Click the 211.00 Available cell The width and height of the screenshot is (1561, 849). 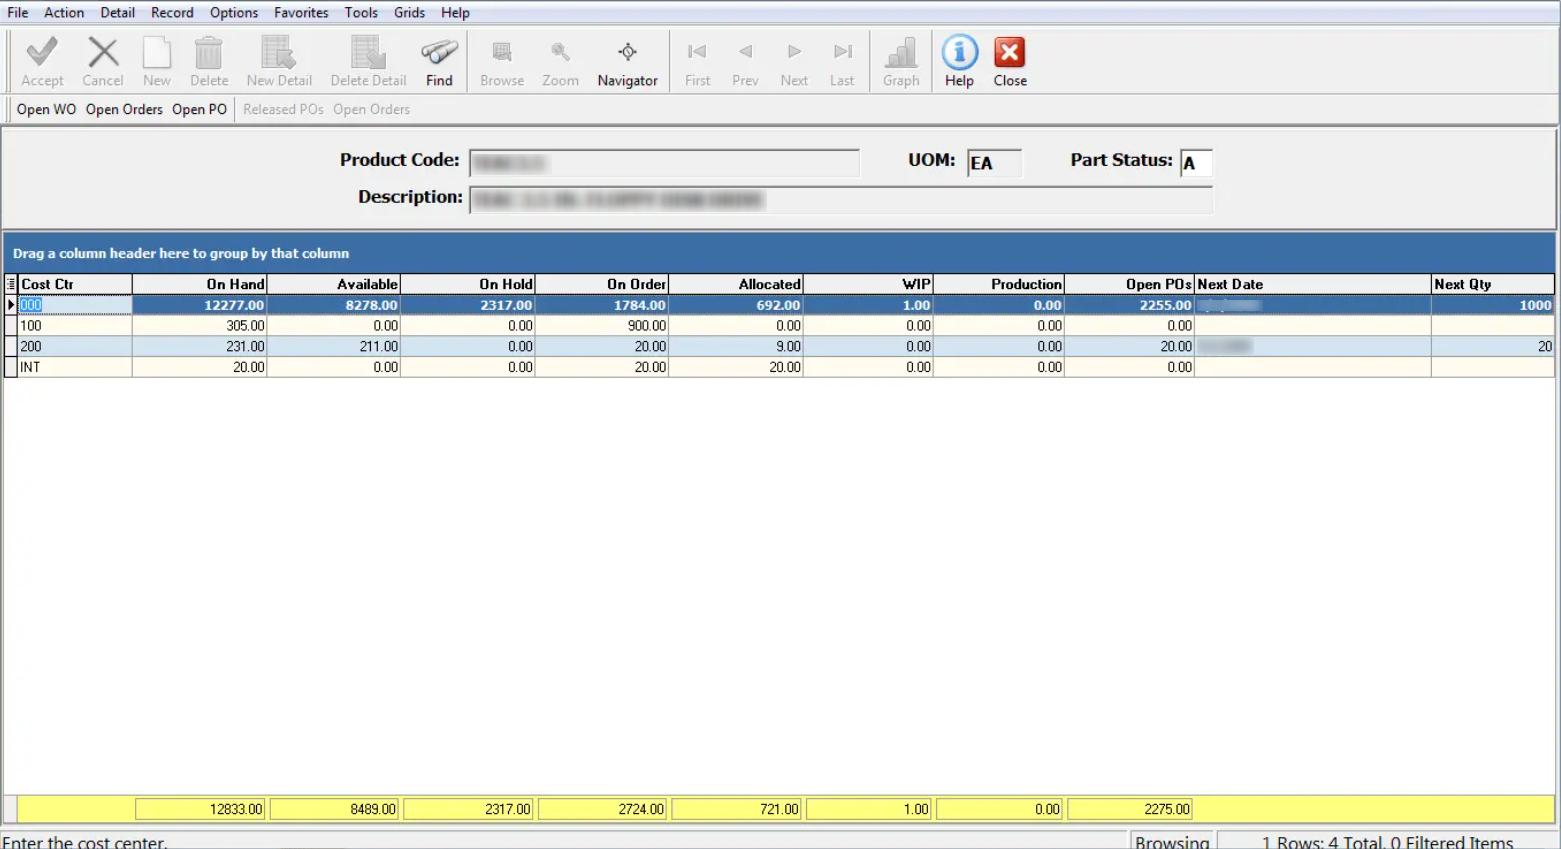pyautogui.click(x=334, y=347)
